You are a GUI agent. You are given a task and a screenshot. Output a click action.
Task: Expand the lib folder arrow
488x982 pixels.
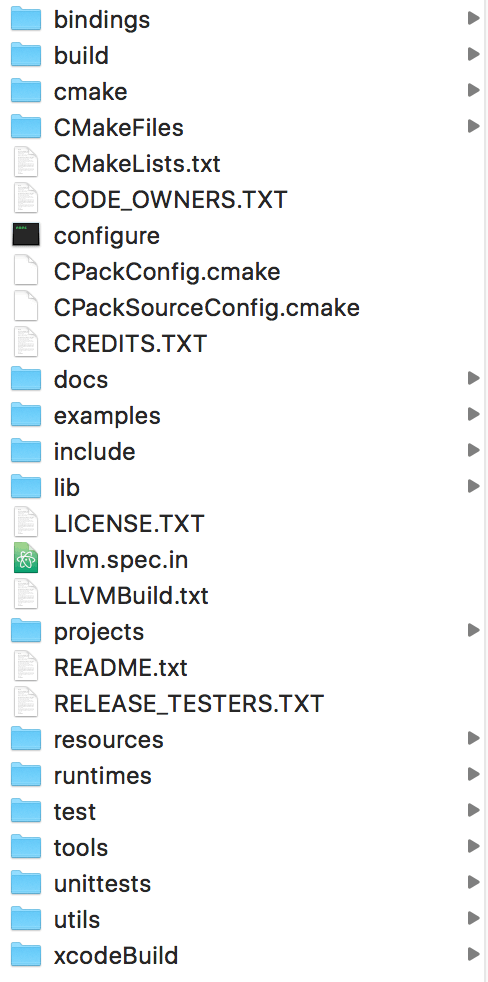(474, 487)
